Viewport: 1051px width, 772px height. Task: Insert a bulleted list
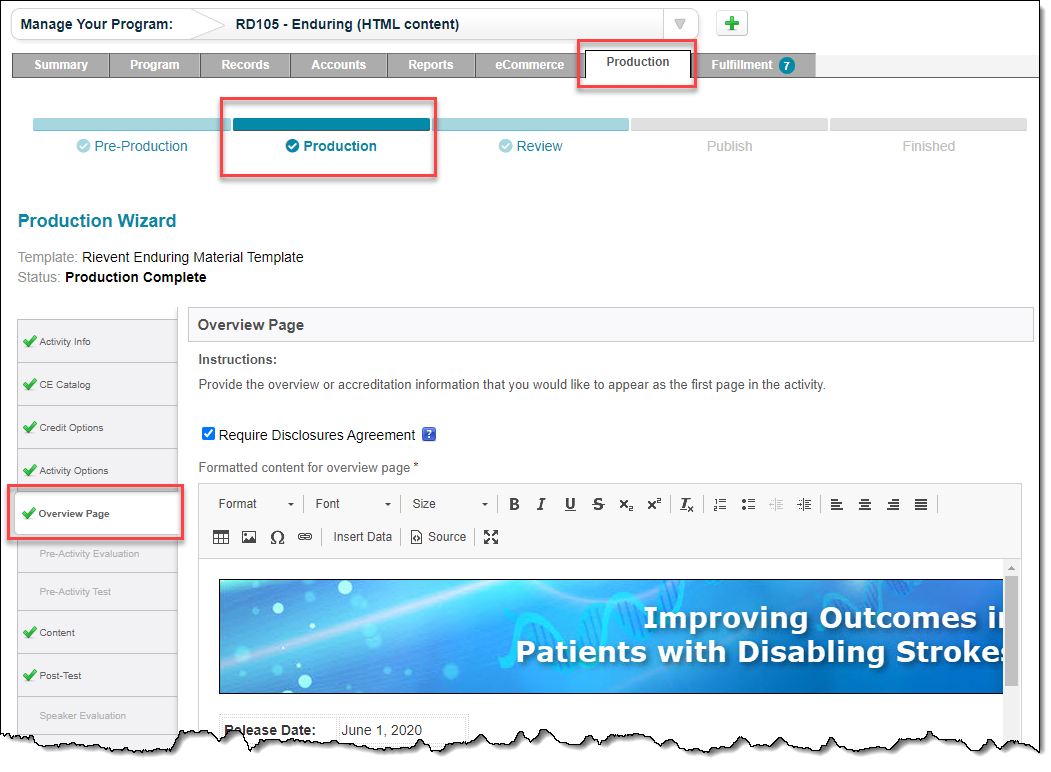(x=748, y=504)
